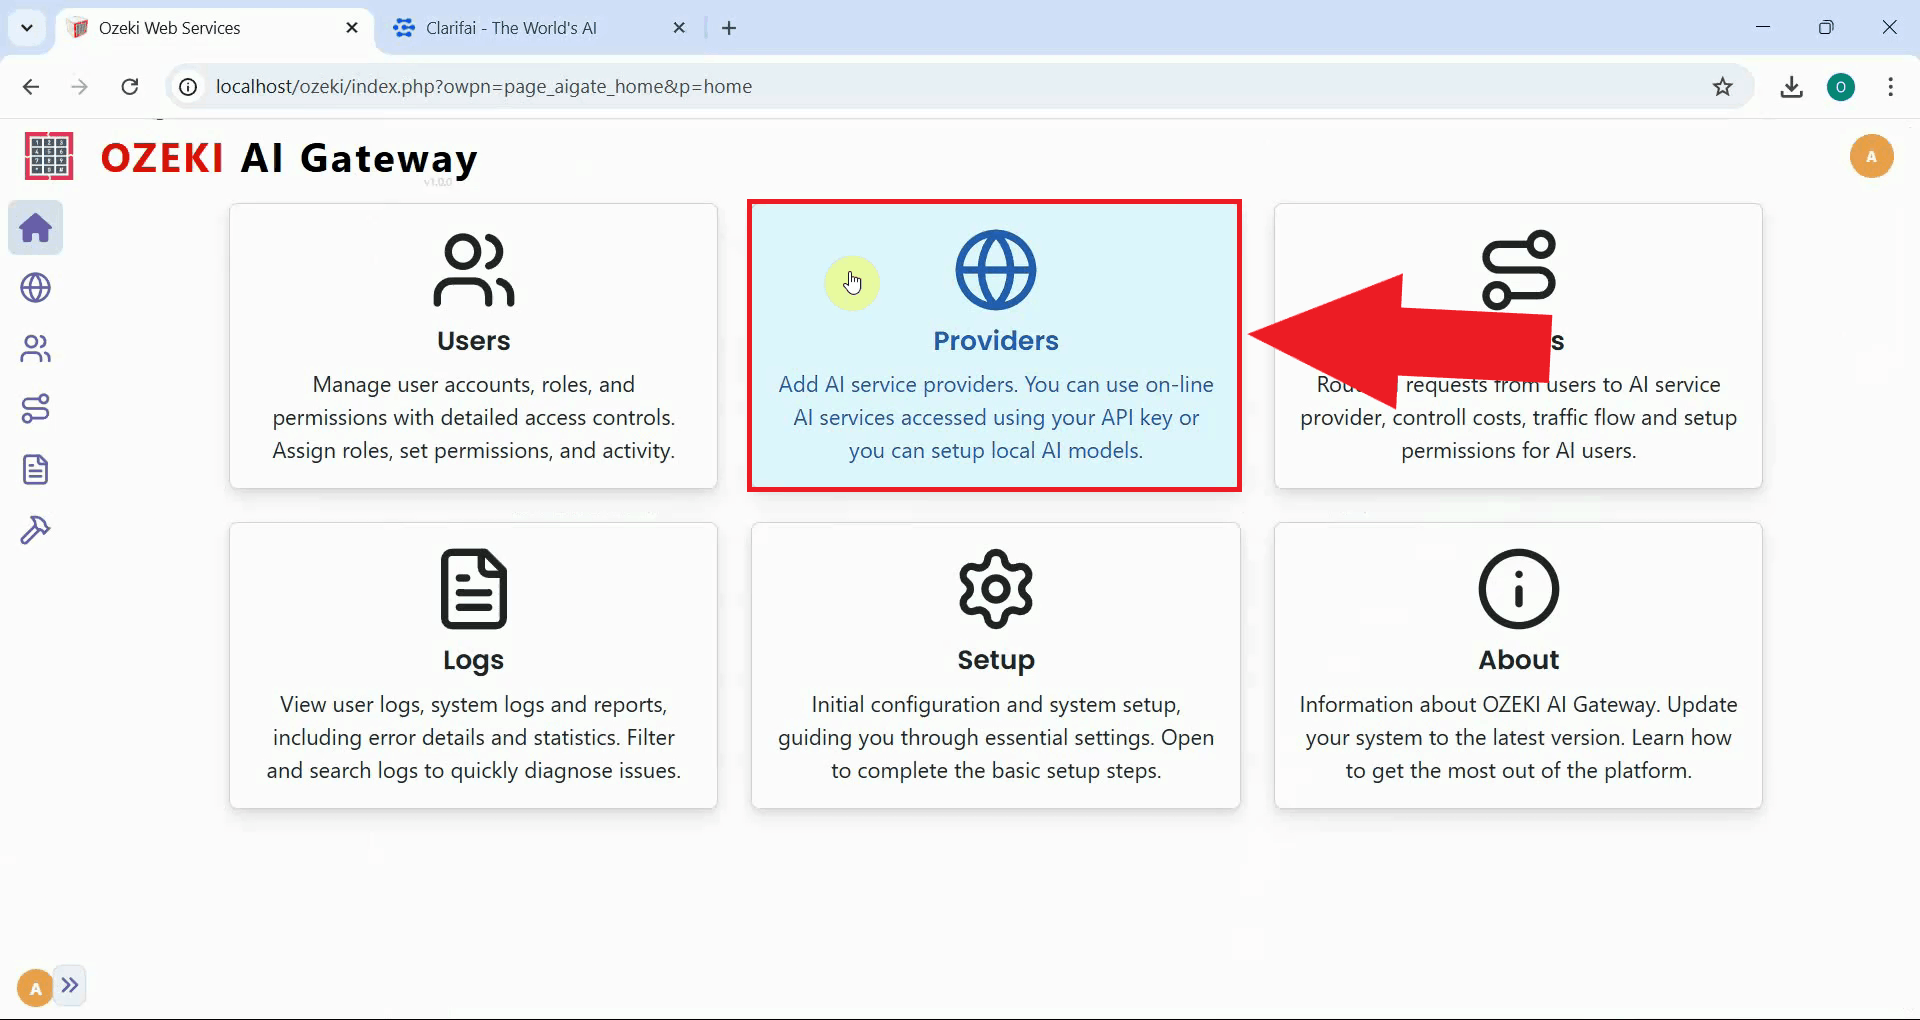Open the Providers globe icon in sidebar
Screen dimensions: 1920x1020
35,288
